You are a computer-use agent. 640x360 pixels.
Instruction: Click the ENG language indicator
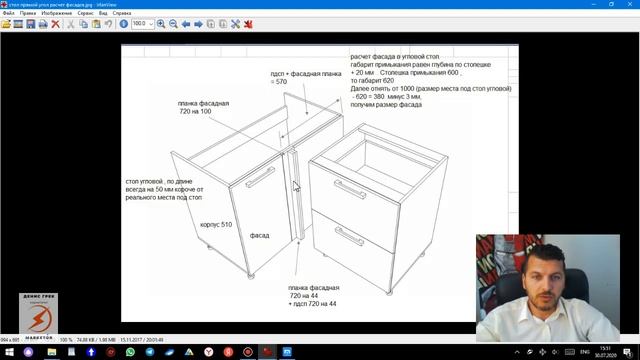tap(584, 352)
